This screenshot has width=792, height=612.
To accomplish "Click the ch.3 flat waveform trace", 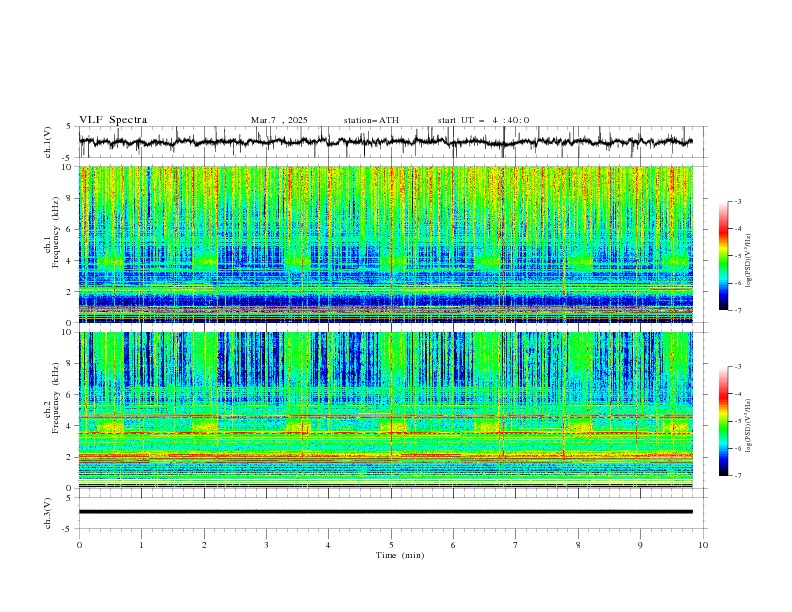I will coord(385,512).
